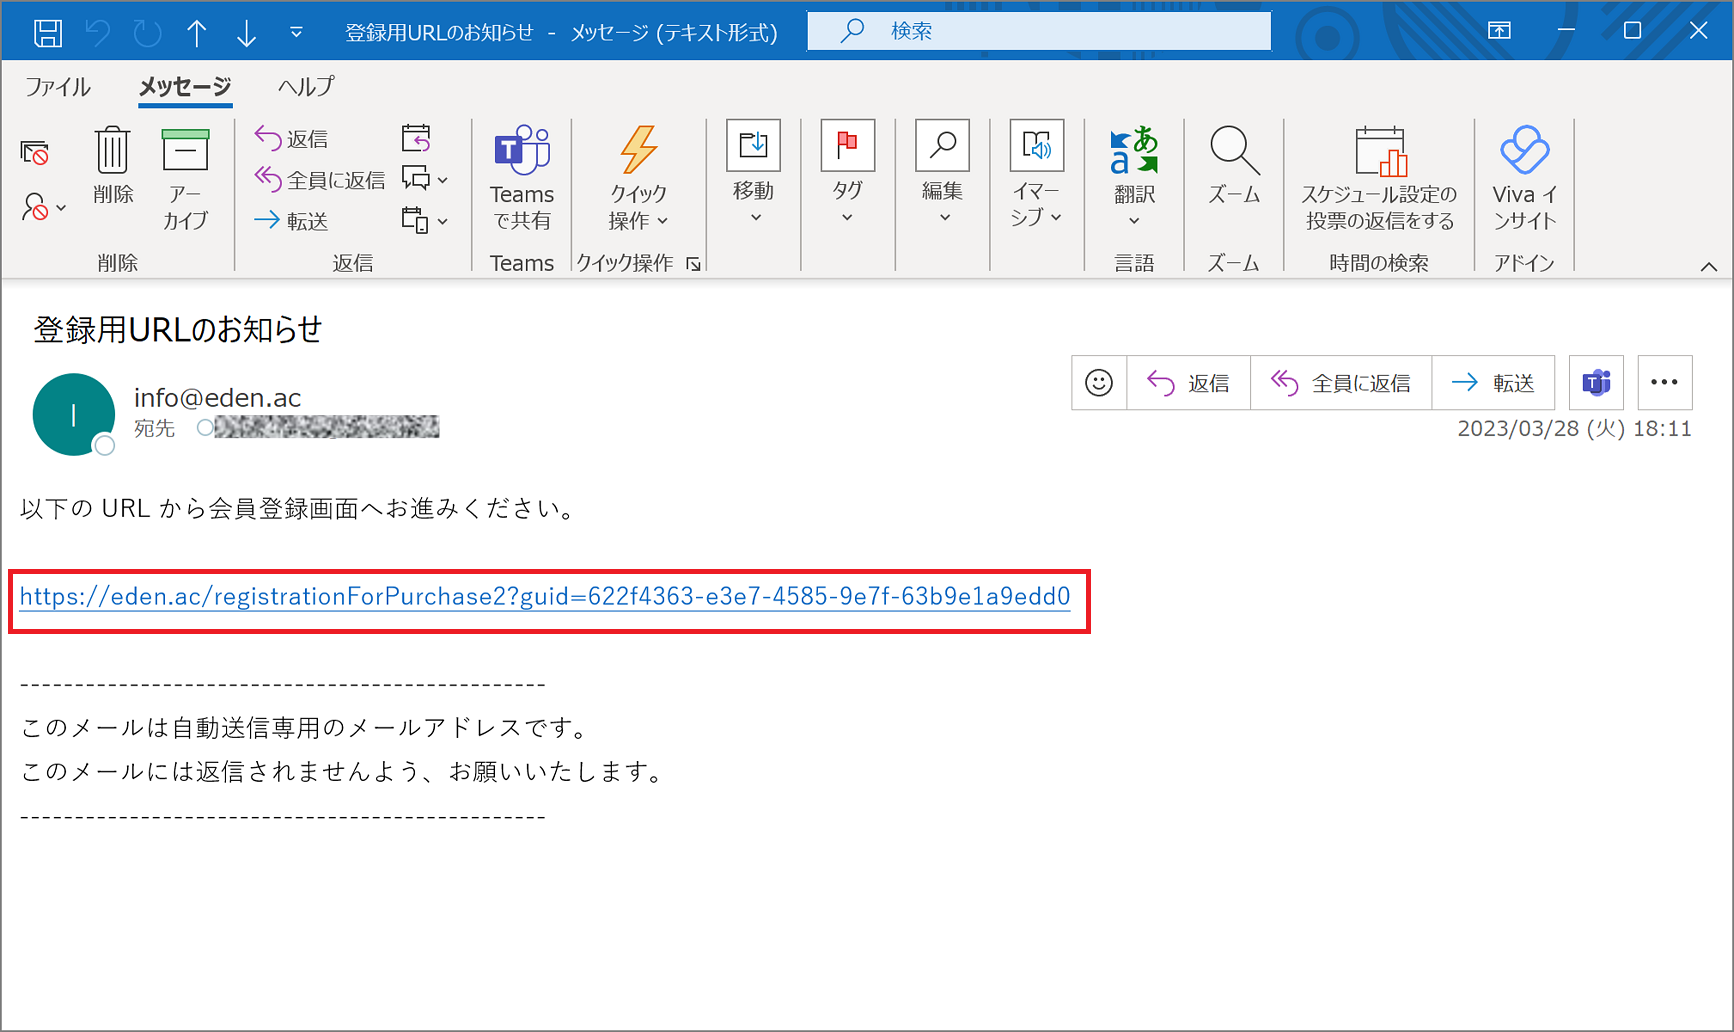Click the subject 登録用URLのお知らせ

coord(178,330)
